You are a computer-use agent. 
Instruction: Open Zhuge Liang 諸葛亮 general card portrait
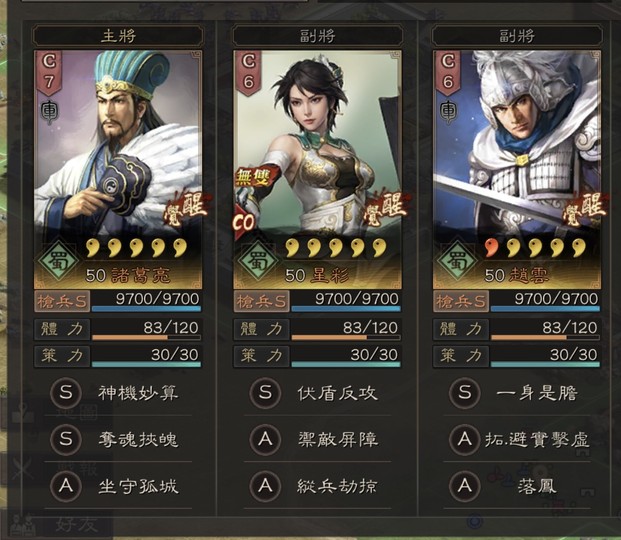coord(118,170)
